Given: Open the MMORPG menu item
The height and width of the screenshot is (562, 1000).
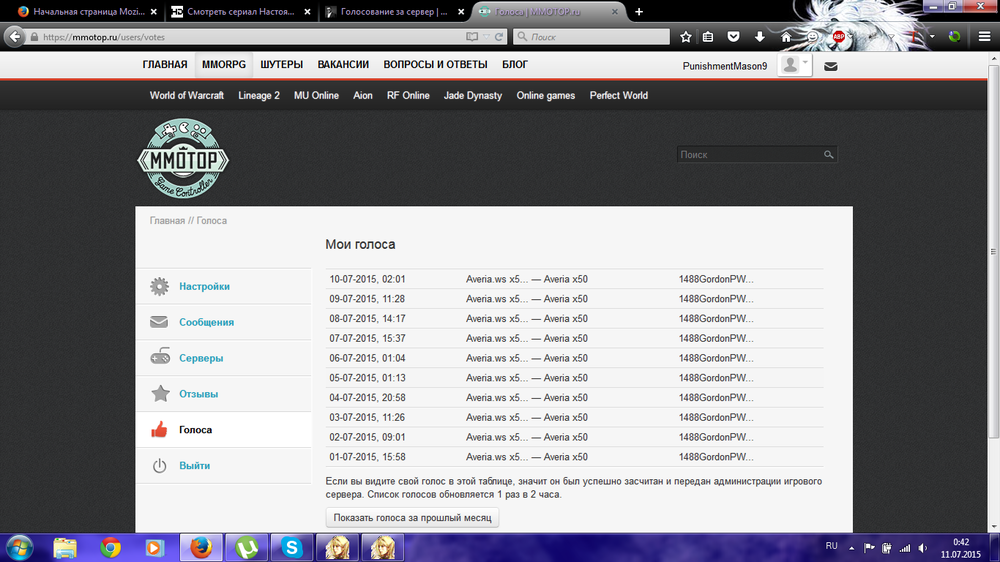Looking at the screenshot, I should coord(223,65).
